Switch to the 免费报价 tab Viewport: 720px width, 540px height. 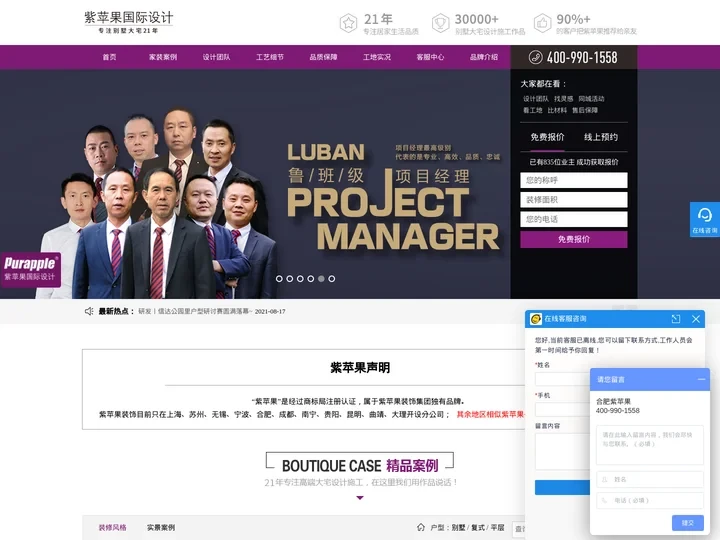coord(547,137)
